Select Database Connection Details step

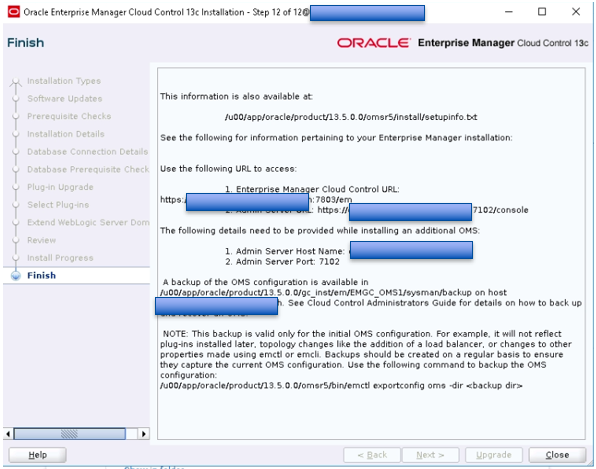(x=87, y=152)
